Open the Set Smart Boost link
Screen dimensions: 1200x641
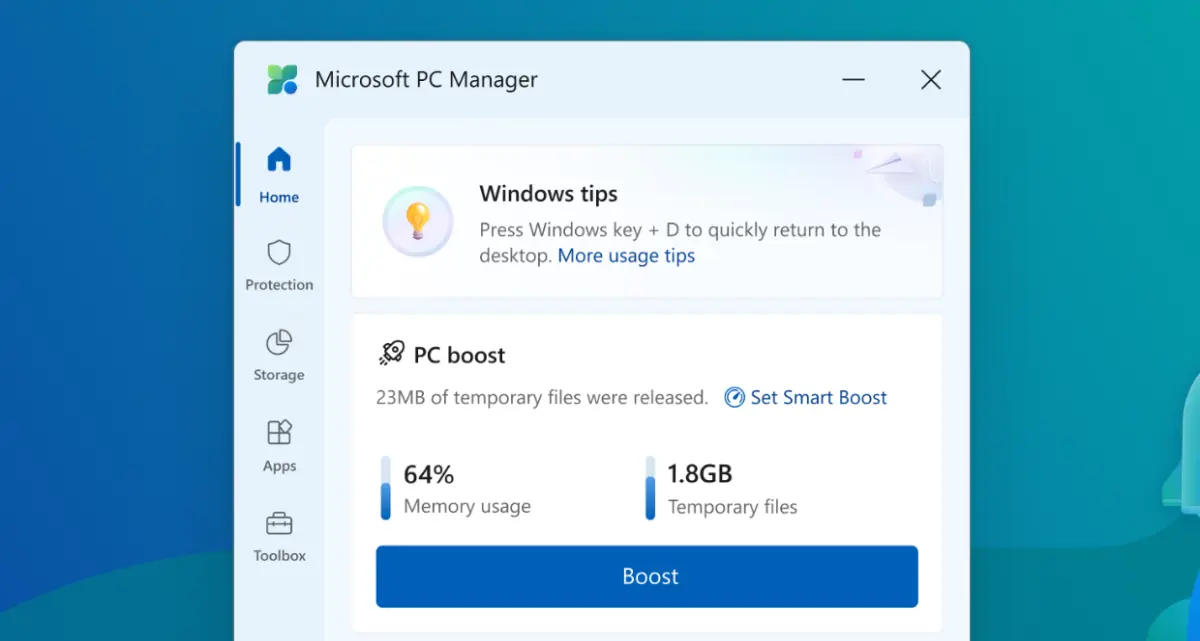click(x=819, y=398)
